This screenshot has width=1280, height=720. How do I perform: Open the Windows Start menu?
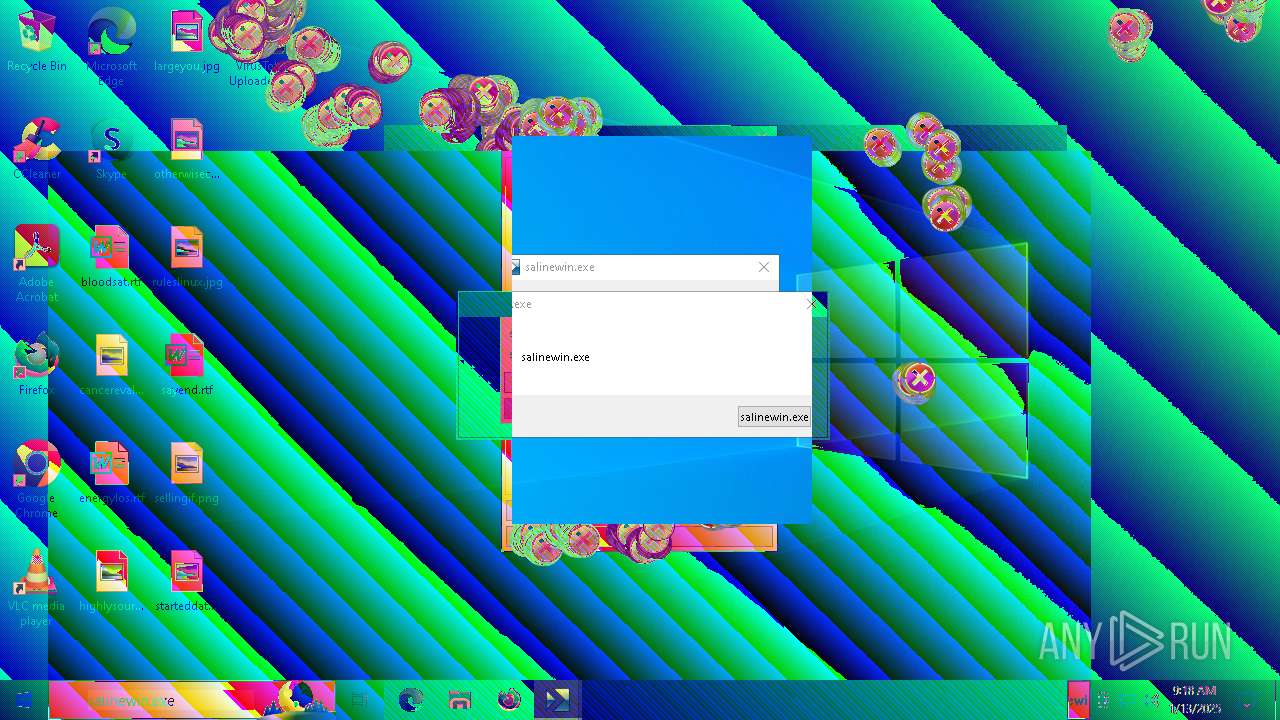click(24, 700)
